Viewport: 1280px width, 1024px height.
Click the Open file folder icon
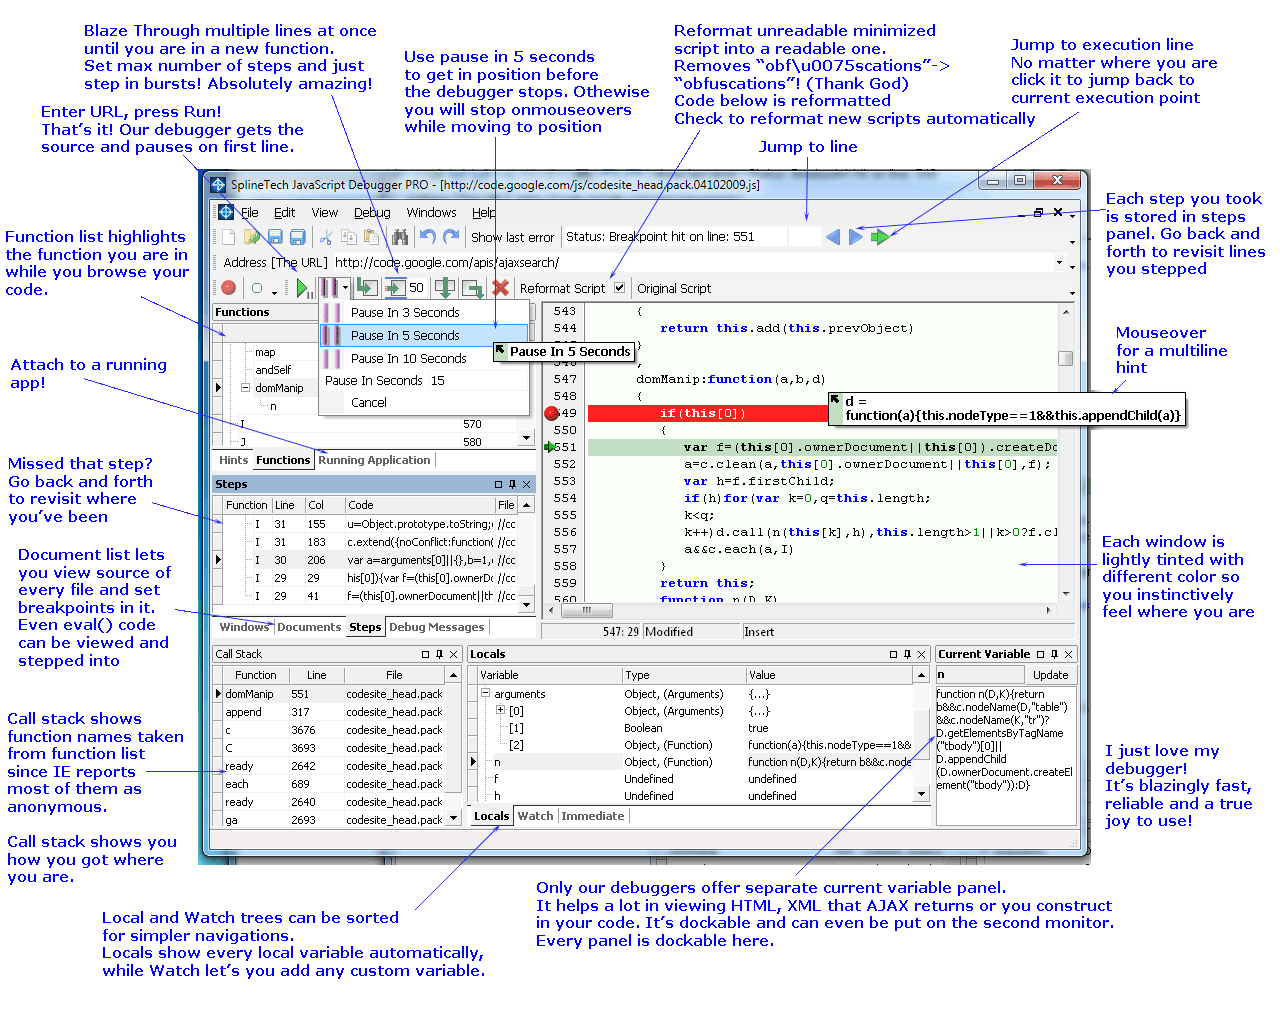click(251, 237)
